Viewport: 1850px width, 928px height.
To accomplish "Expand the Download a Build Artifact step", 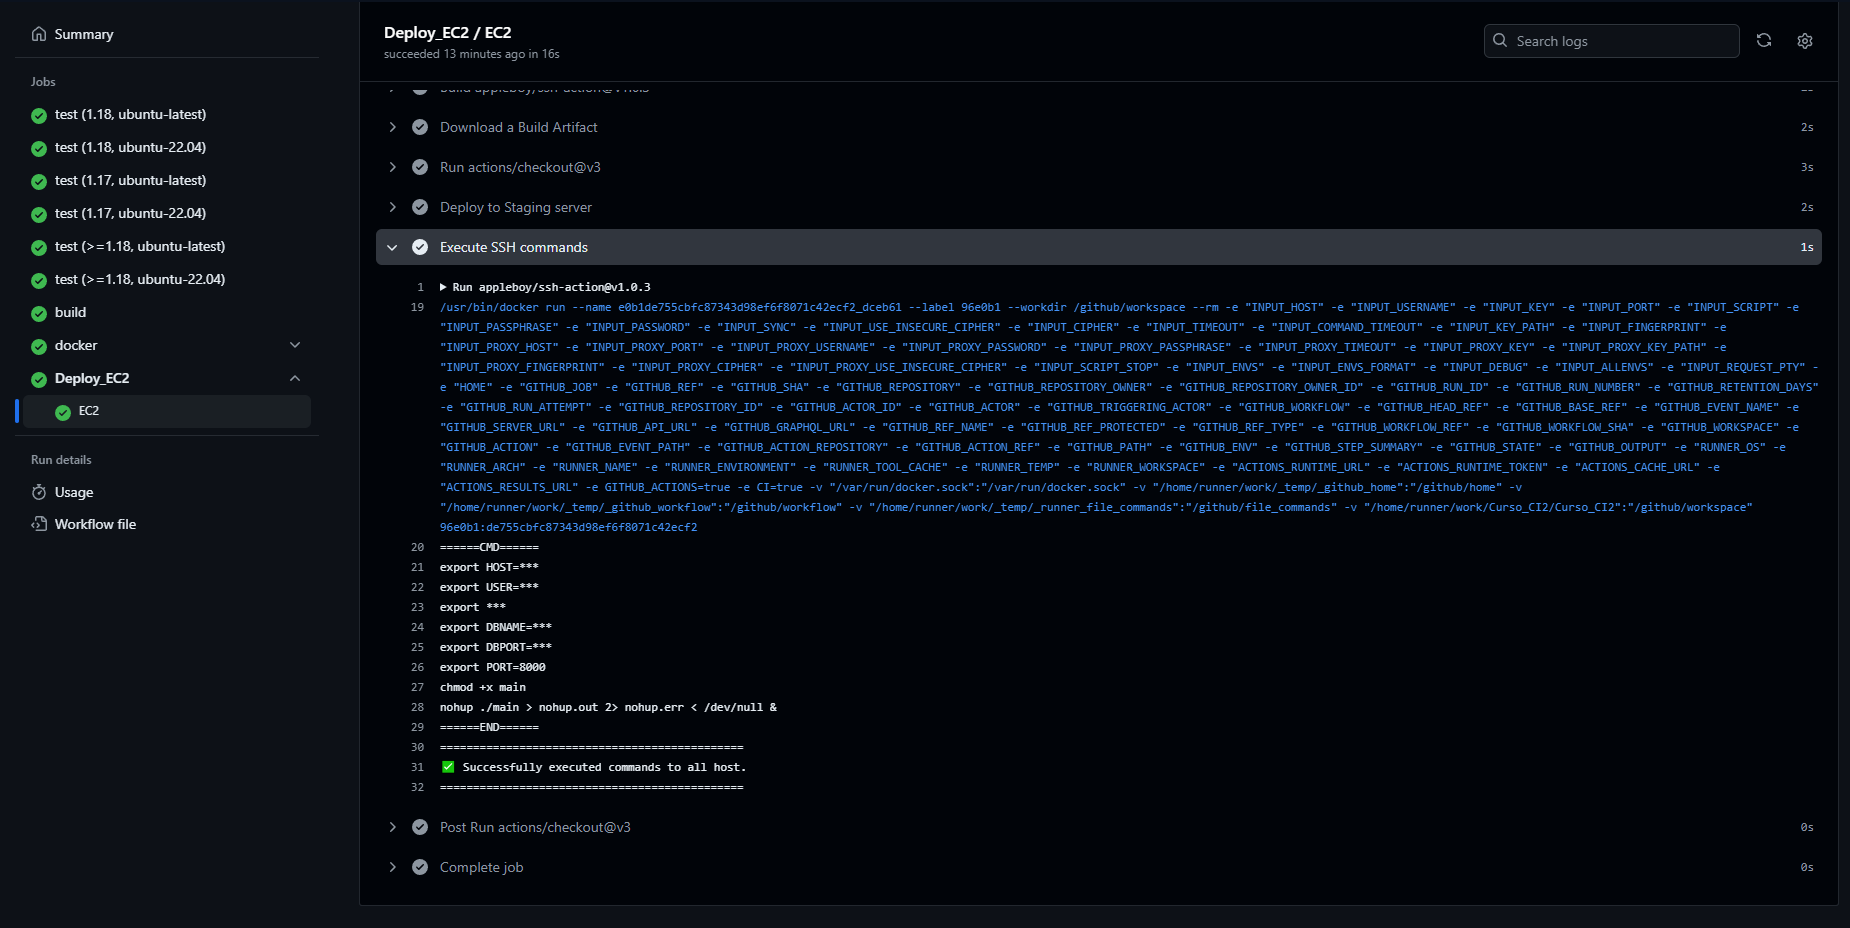I will pyautogui.click(x=1098, y=127).
